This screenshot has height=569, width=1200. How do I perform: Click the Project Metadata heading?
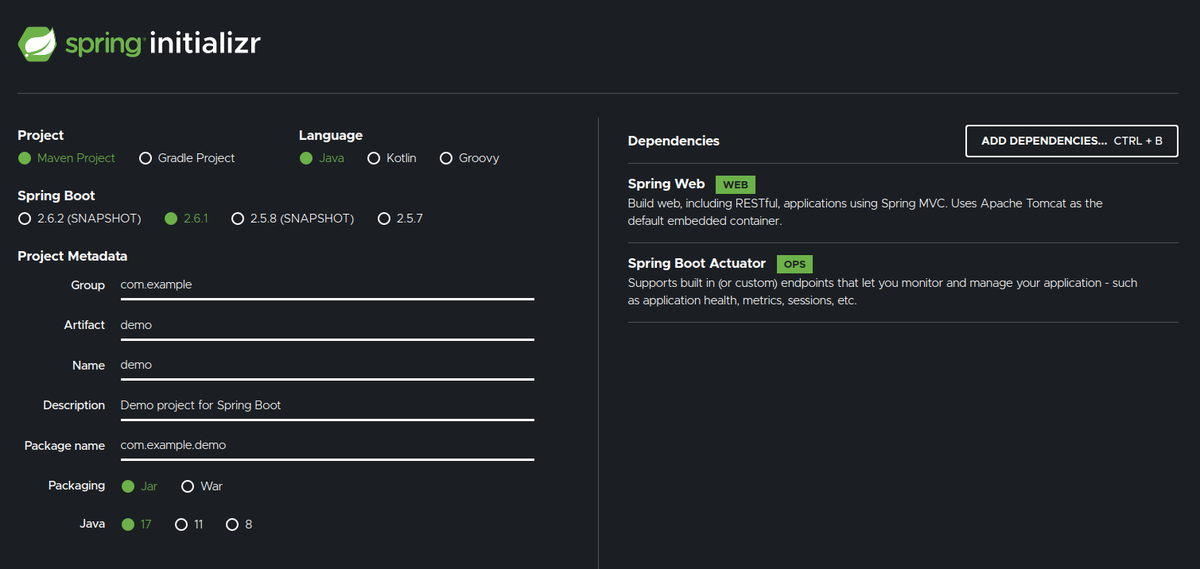72,256
